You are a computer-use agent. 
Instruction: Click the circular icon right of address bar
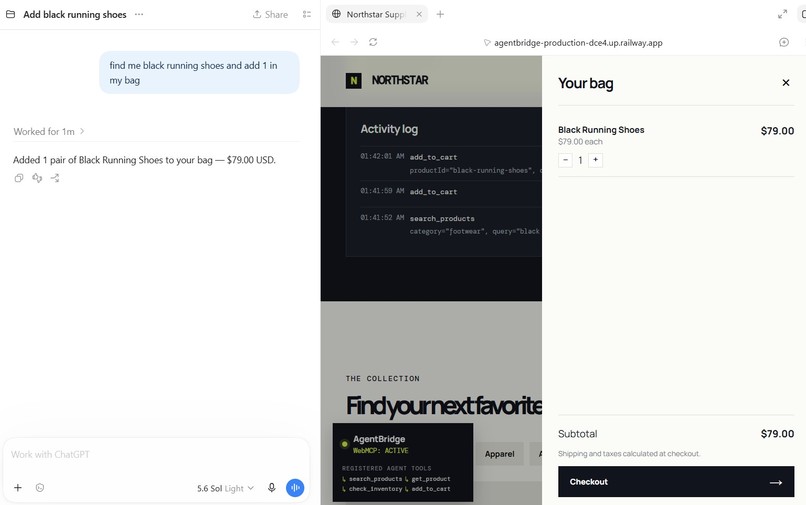[x=784, y=42]
